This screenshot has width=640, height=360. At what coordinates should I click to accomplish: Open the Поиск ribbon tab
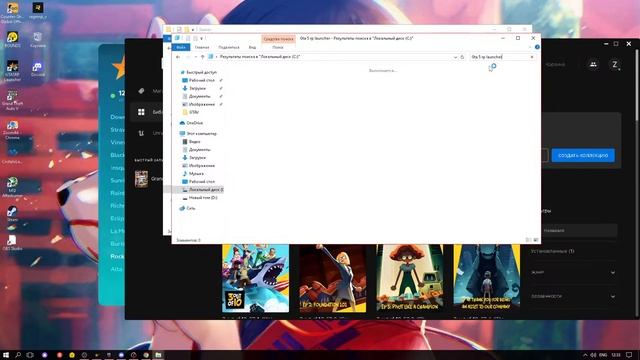pos(278,47)
